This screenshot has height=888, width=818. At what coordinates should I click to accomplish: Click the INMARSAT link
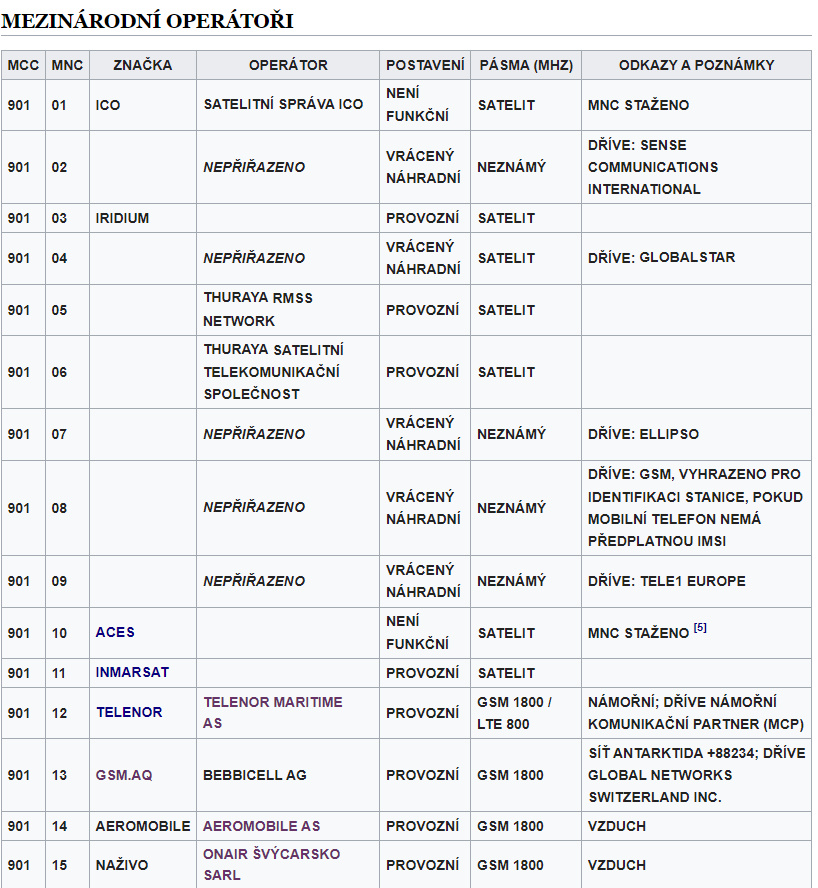pyautogui.click(x=132, y=673)
